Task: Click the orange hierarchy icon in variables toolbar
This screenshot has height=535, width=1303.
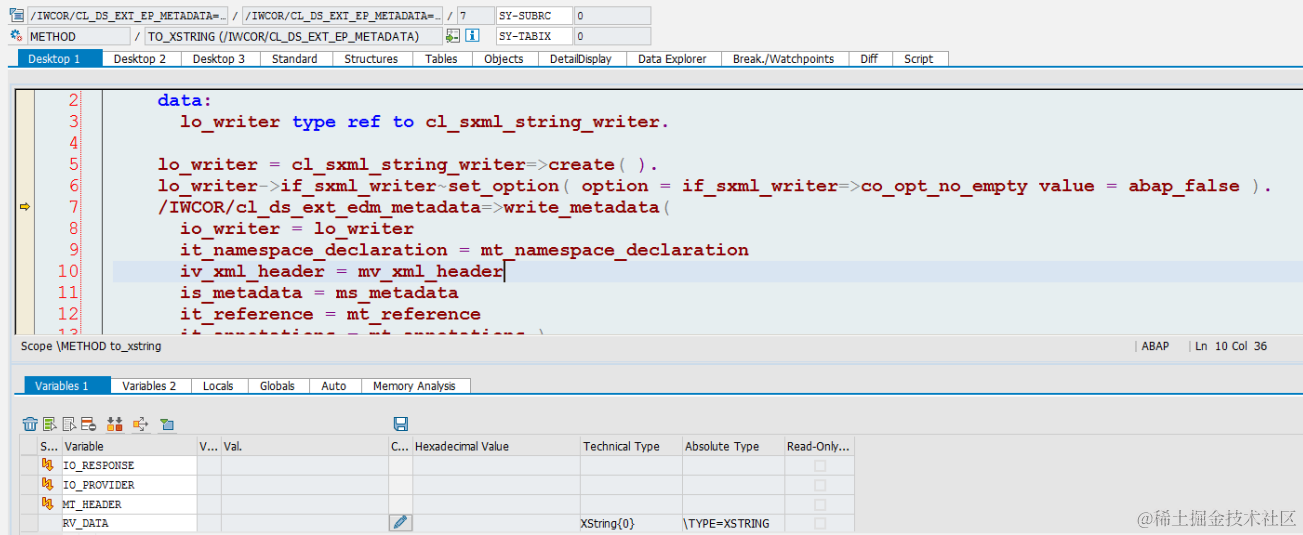Action: coord(114,424)
